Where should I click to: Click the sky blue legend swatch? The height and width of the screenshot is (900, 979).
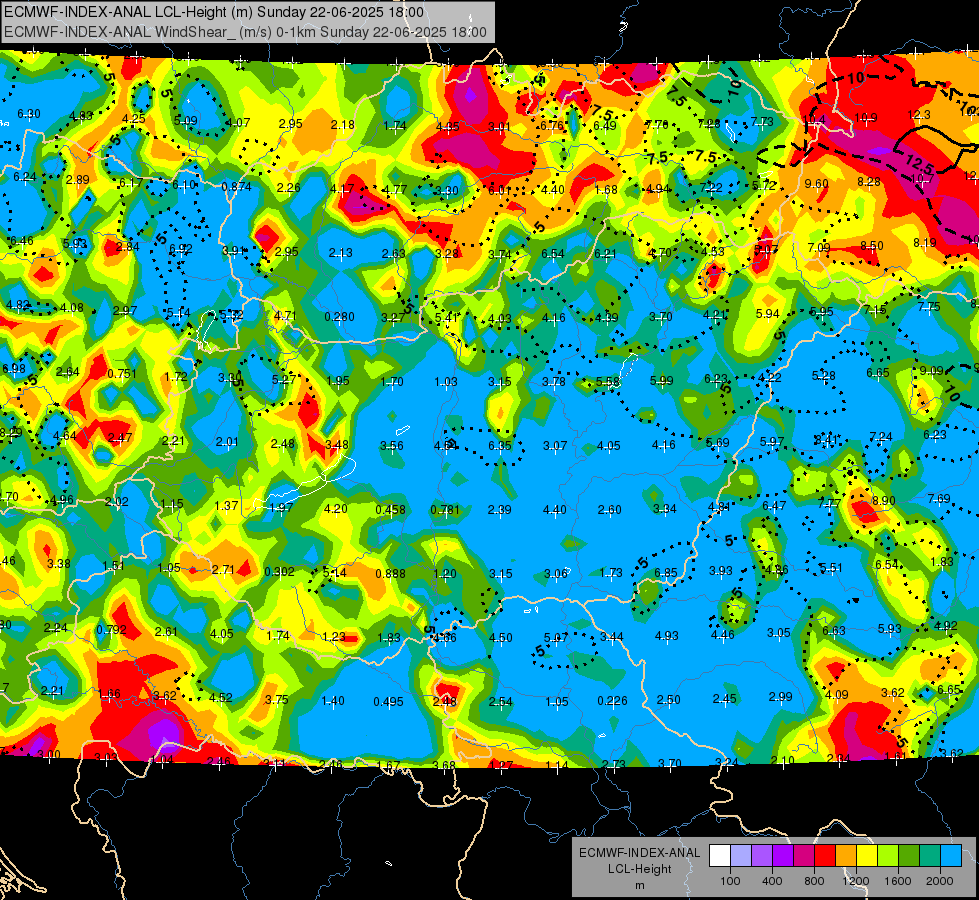[950, 856]
